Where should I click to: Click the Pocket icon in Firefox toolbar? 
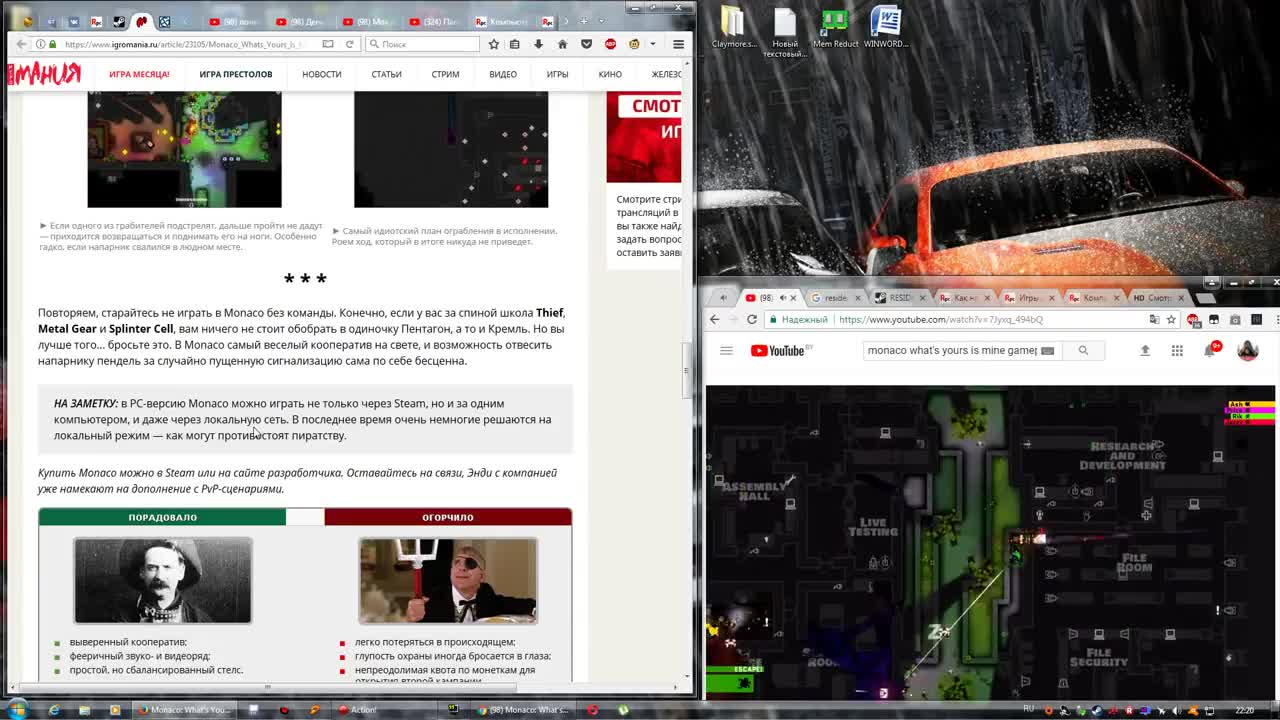point(586,44)
